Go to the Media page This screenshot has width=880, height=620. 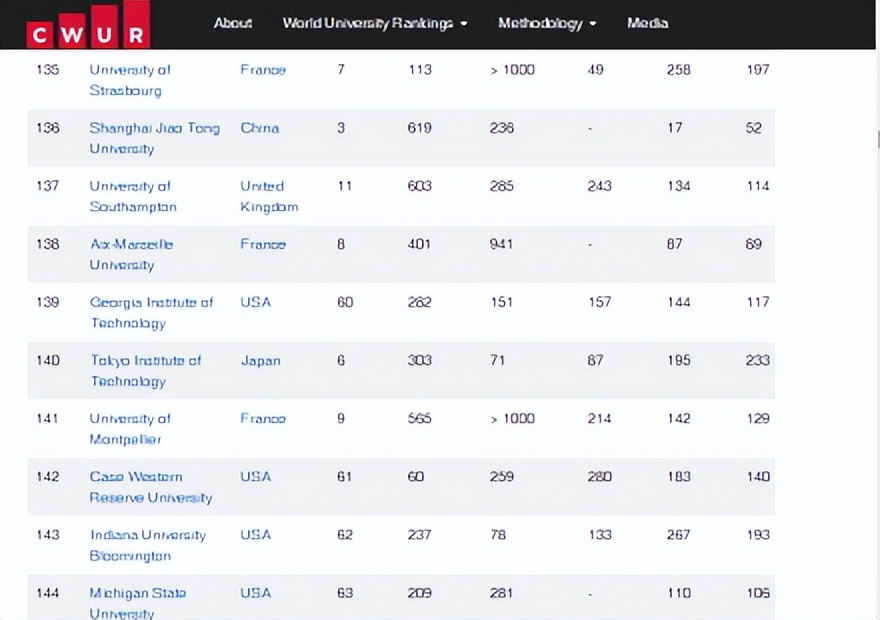647,23
